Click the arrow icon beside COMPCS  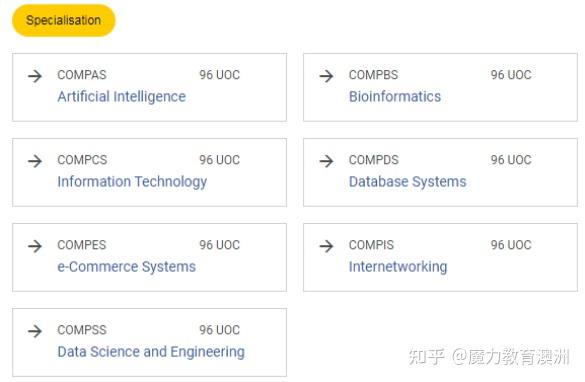coord(35,161)
